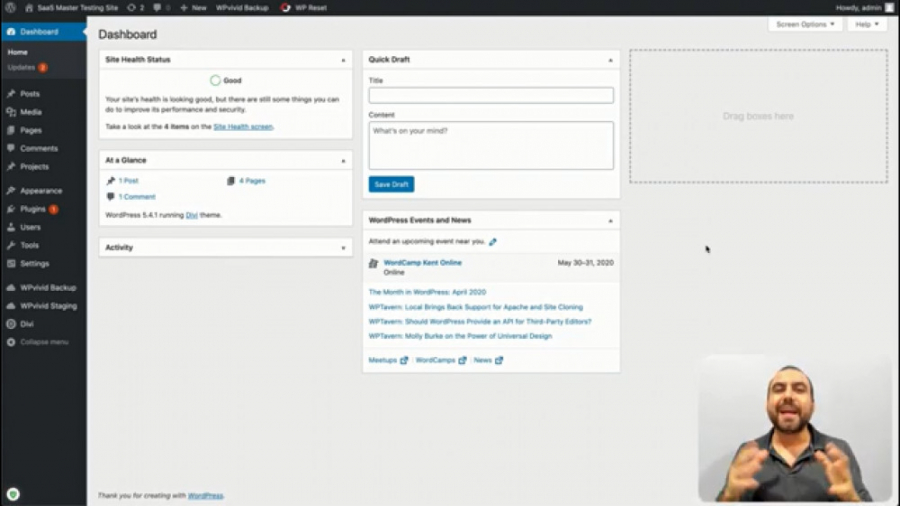Open the comments bubble icon in admin bar

(x=157, y=7)
